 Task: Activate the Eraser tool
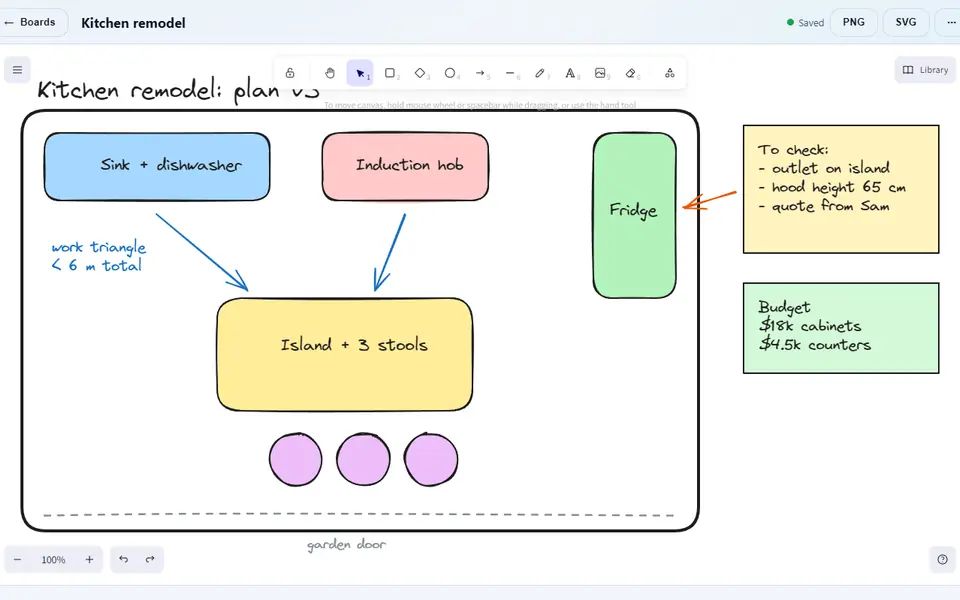point(631,73)
